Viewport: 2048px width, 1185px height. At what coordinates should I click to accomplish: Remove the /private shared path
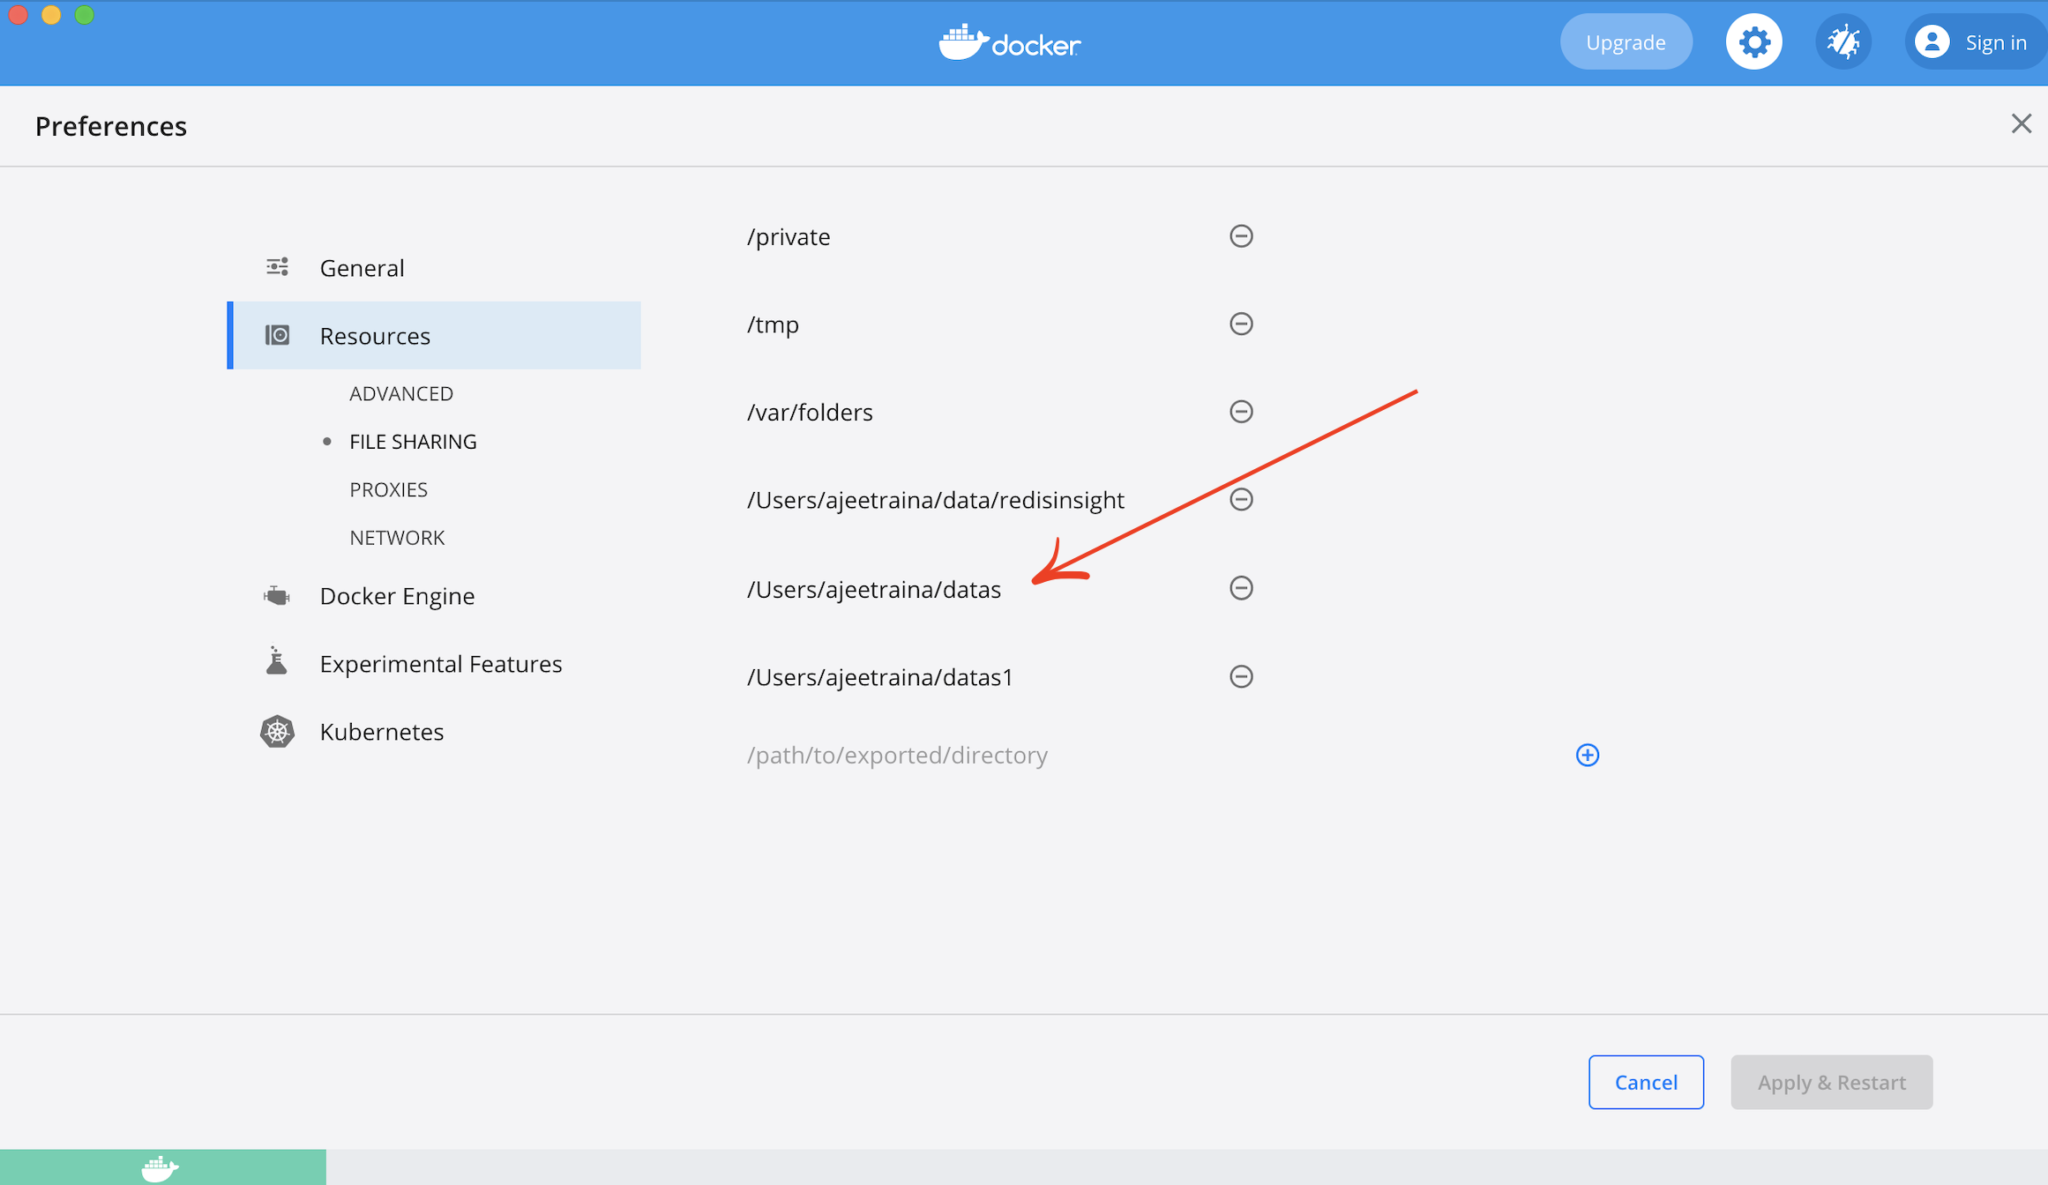pyautogui.click(x=1240, y=236)
